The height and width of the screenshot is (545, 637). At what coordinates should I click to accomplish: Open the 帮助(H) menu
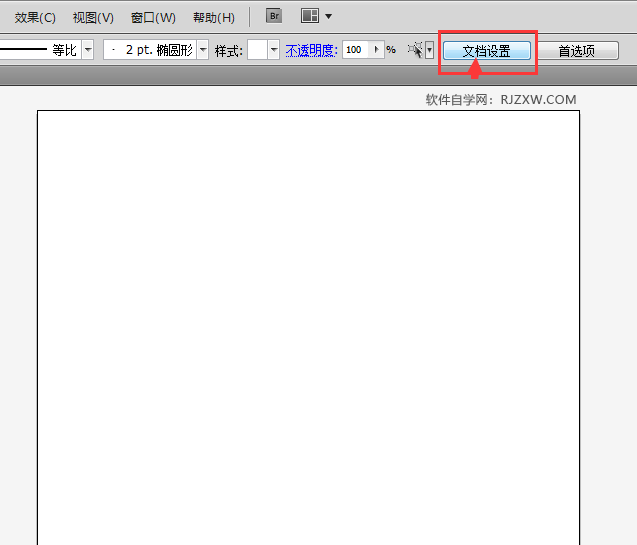coord(214,17)
